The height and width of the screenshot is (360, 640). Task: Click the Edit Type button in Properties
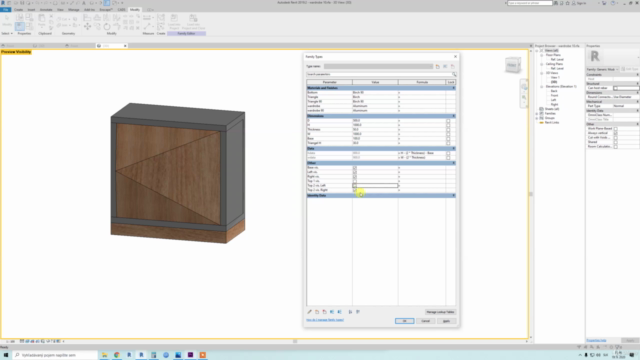pyautogui.click(x=630, y=69)
